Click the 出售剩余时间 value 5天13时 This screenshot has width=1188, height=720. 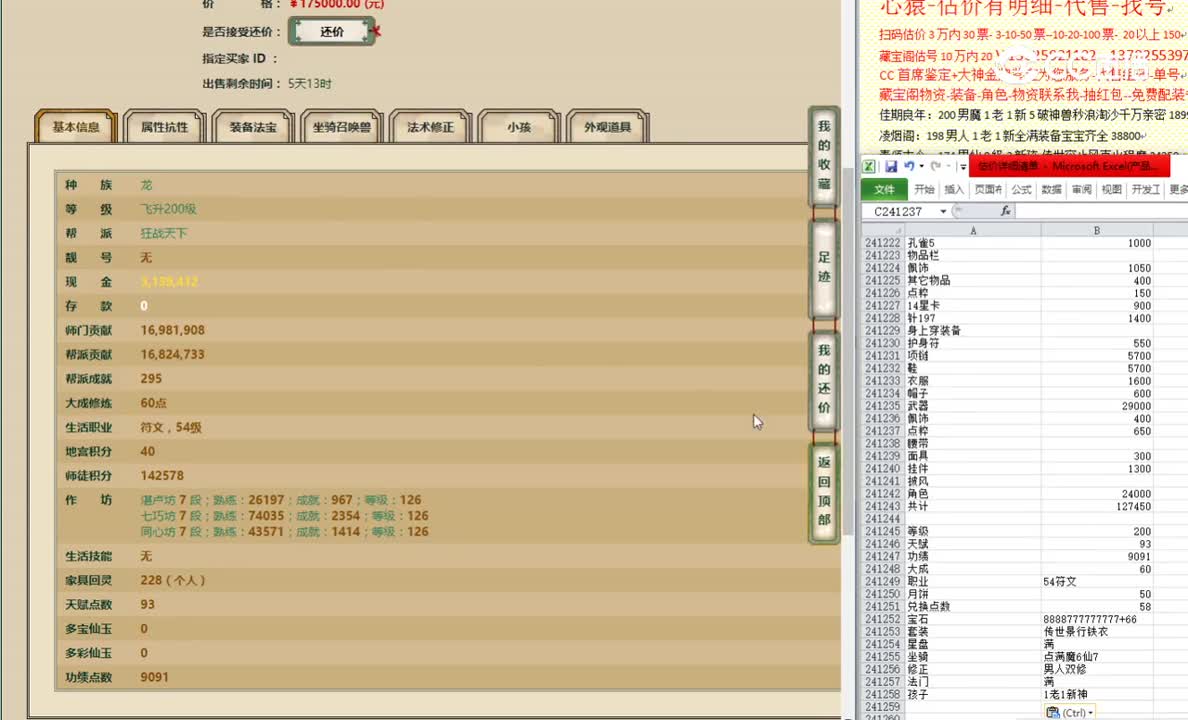(x=310, y=83)
